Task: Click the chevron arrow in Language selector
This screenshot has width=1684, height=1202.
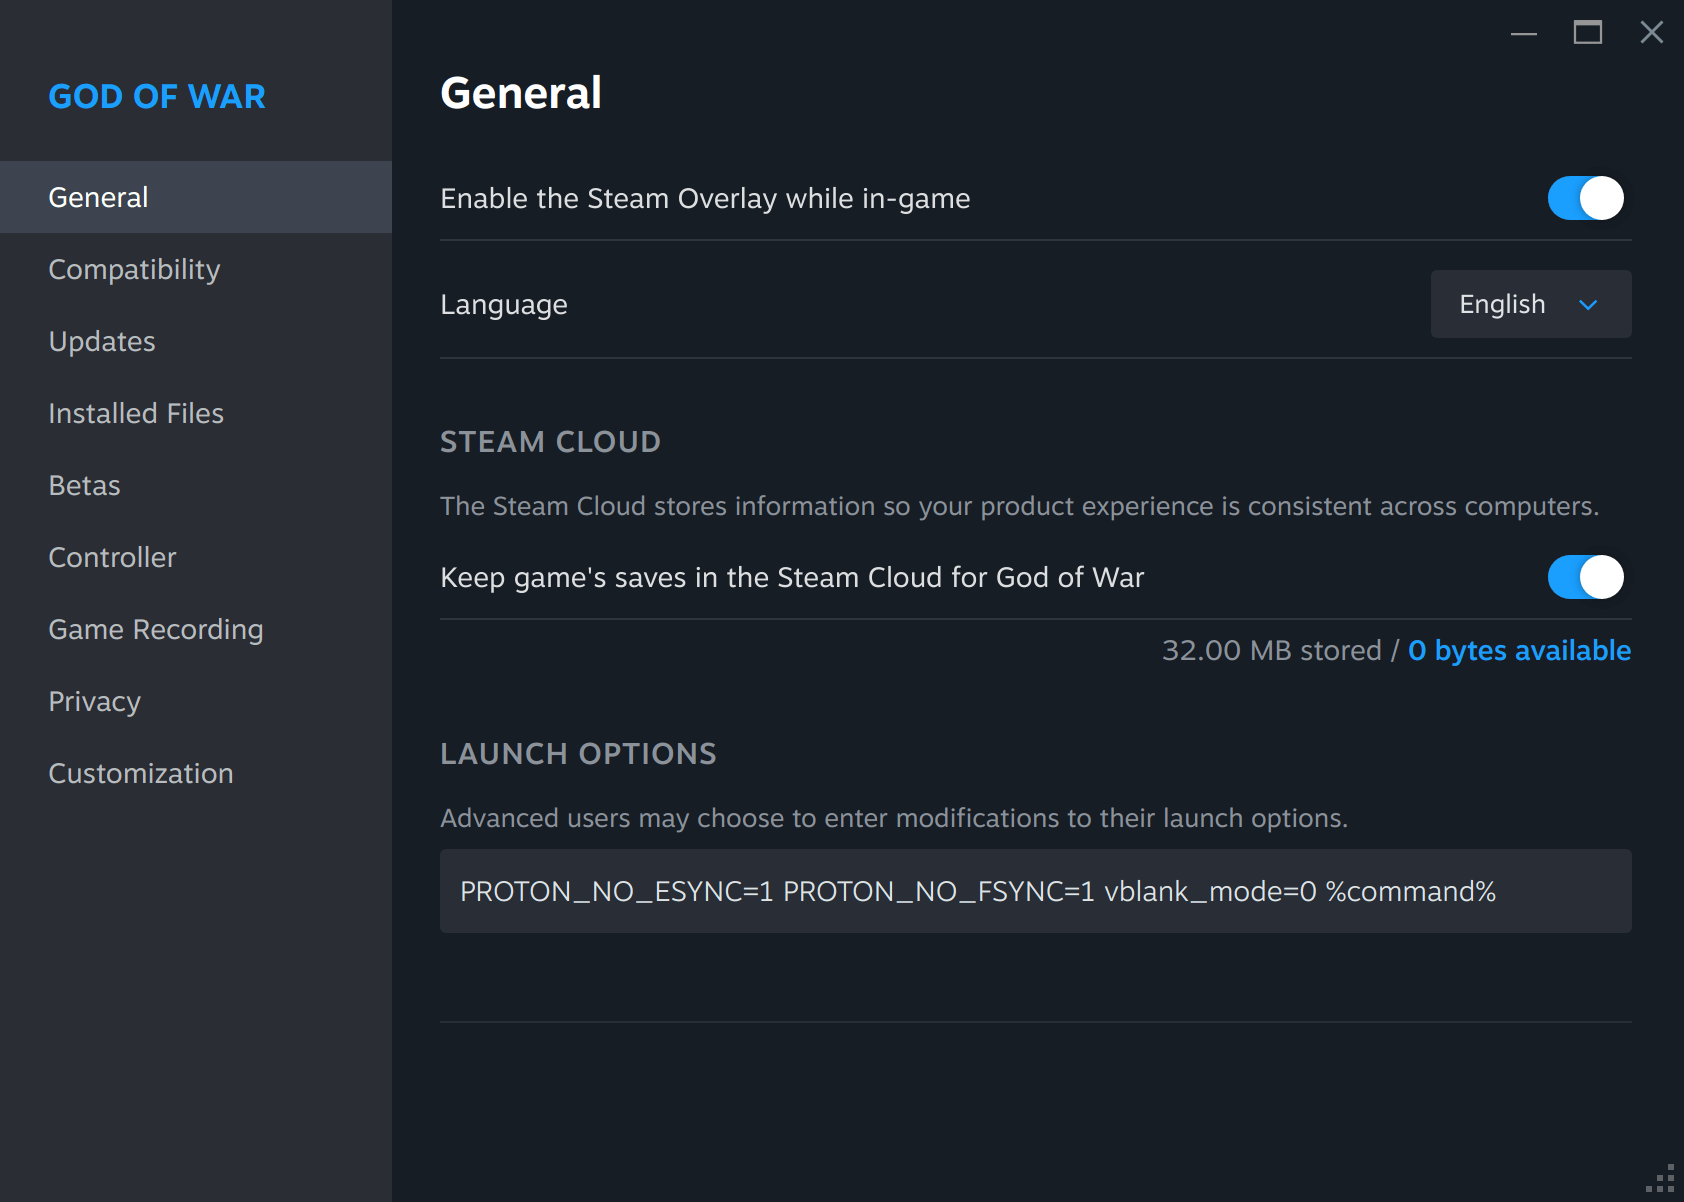Action: coord(1588,305)
